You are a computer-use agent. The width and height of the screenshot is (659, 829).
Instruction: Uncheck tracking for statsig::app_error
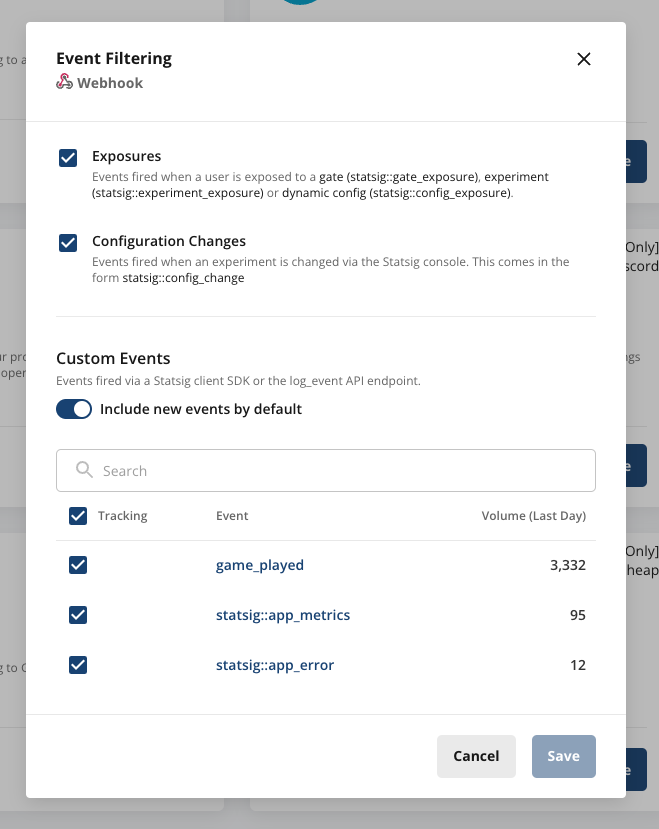click(78, 665)
